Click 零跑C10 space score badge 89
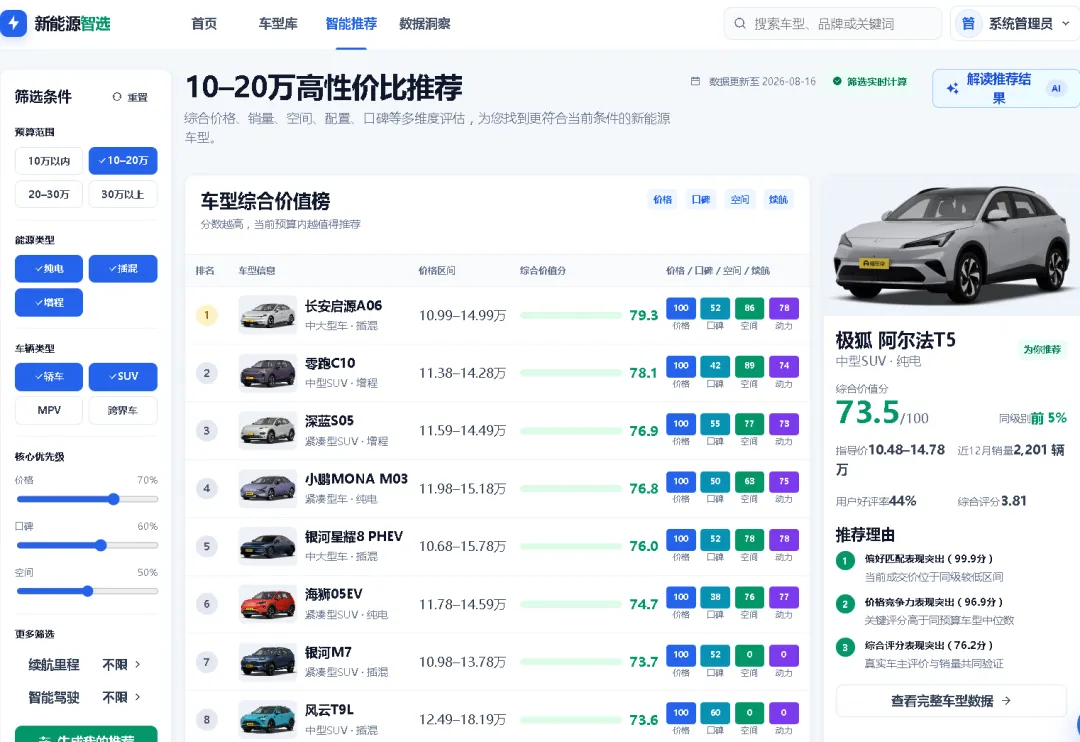This screenshot has width=1080, height=742. (749, 366)
